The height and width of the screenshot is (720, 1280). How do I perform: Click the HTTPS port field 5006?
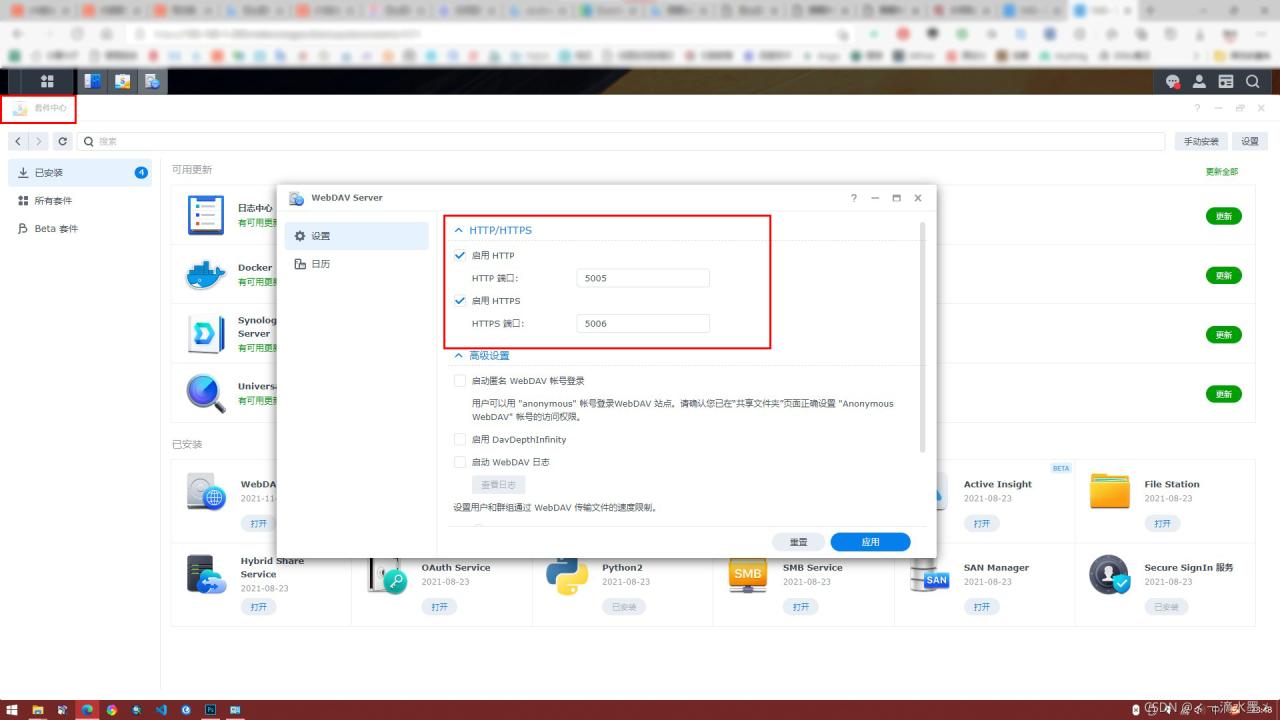643,323
